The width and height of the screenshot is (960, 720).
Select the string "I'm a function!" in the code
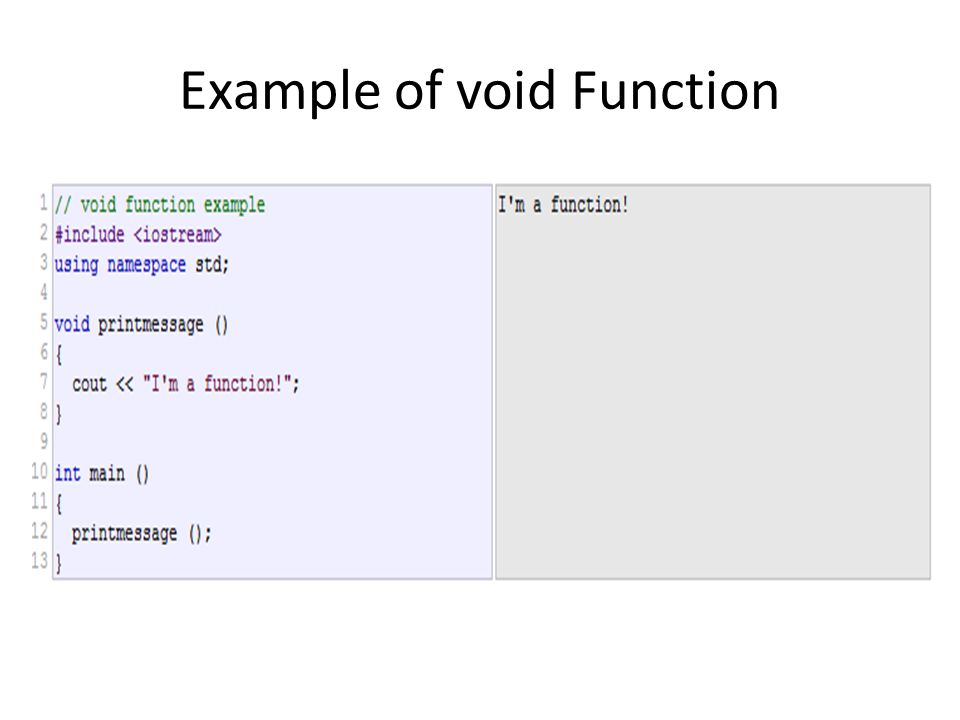pos(217,384)
